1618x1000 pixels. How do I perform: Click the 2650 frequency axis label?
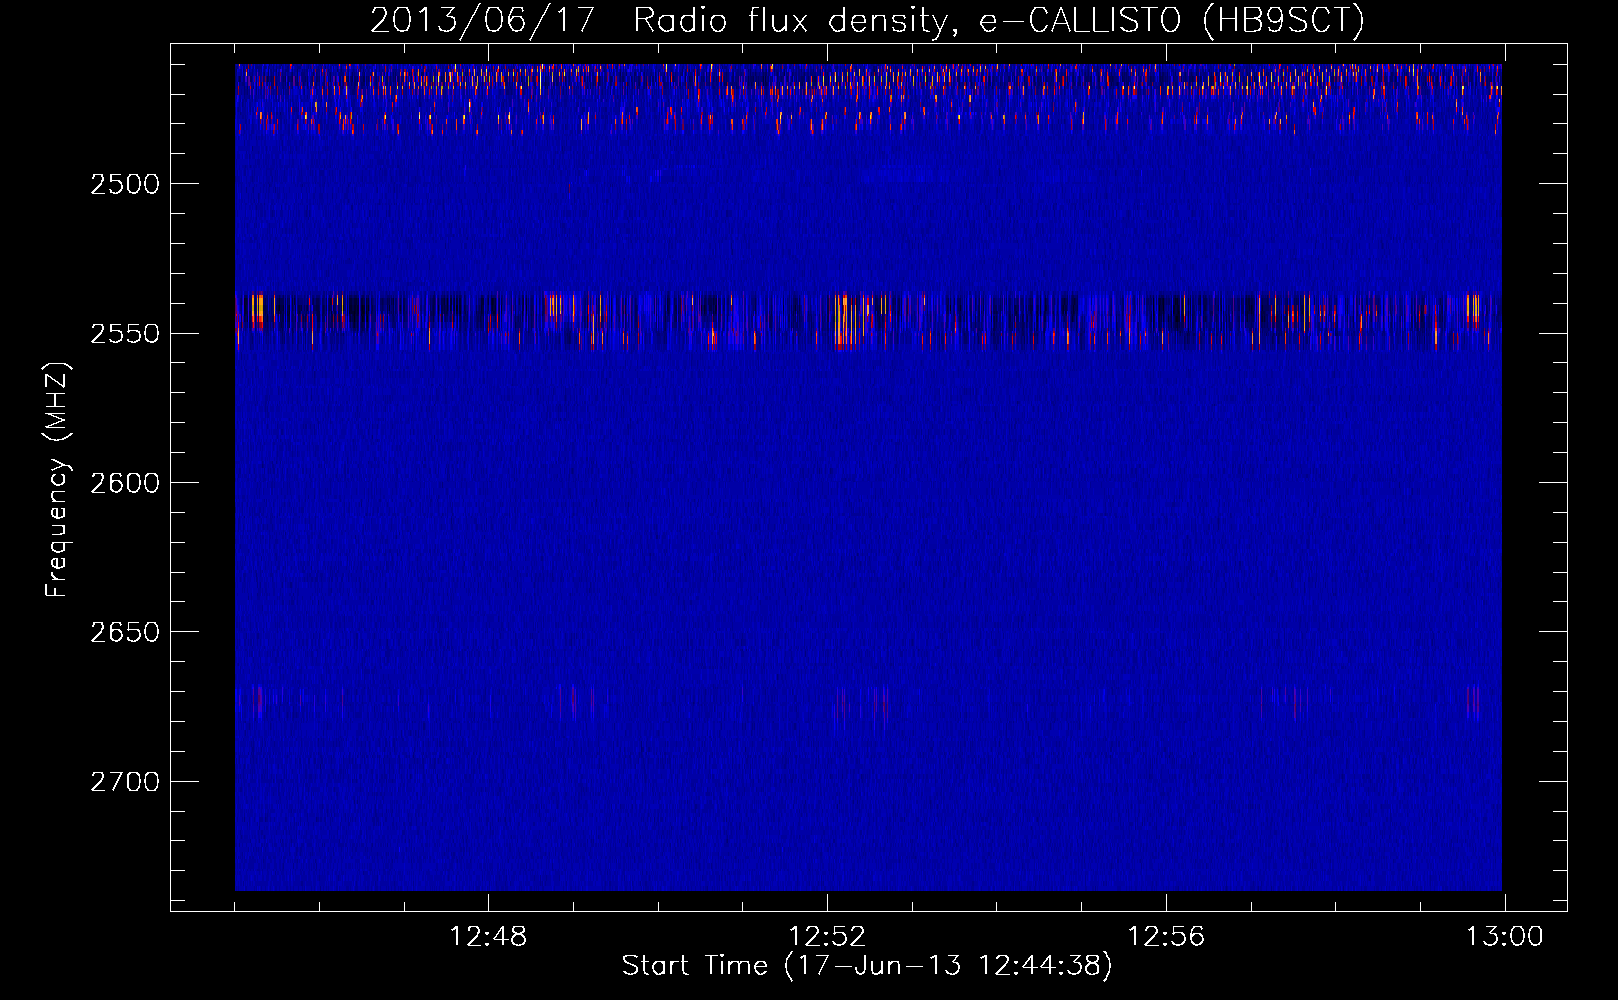coord(124,632)
